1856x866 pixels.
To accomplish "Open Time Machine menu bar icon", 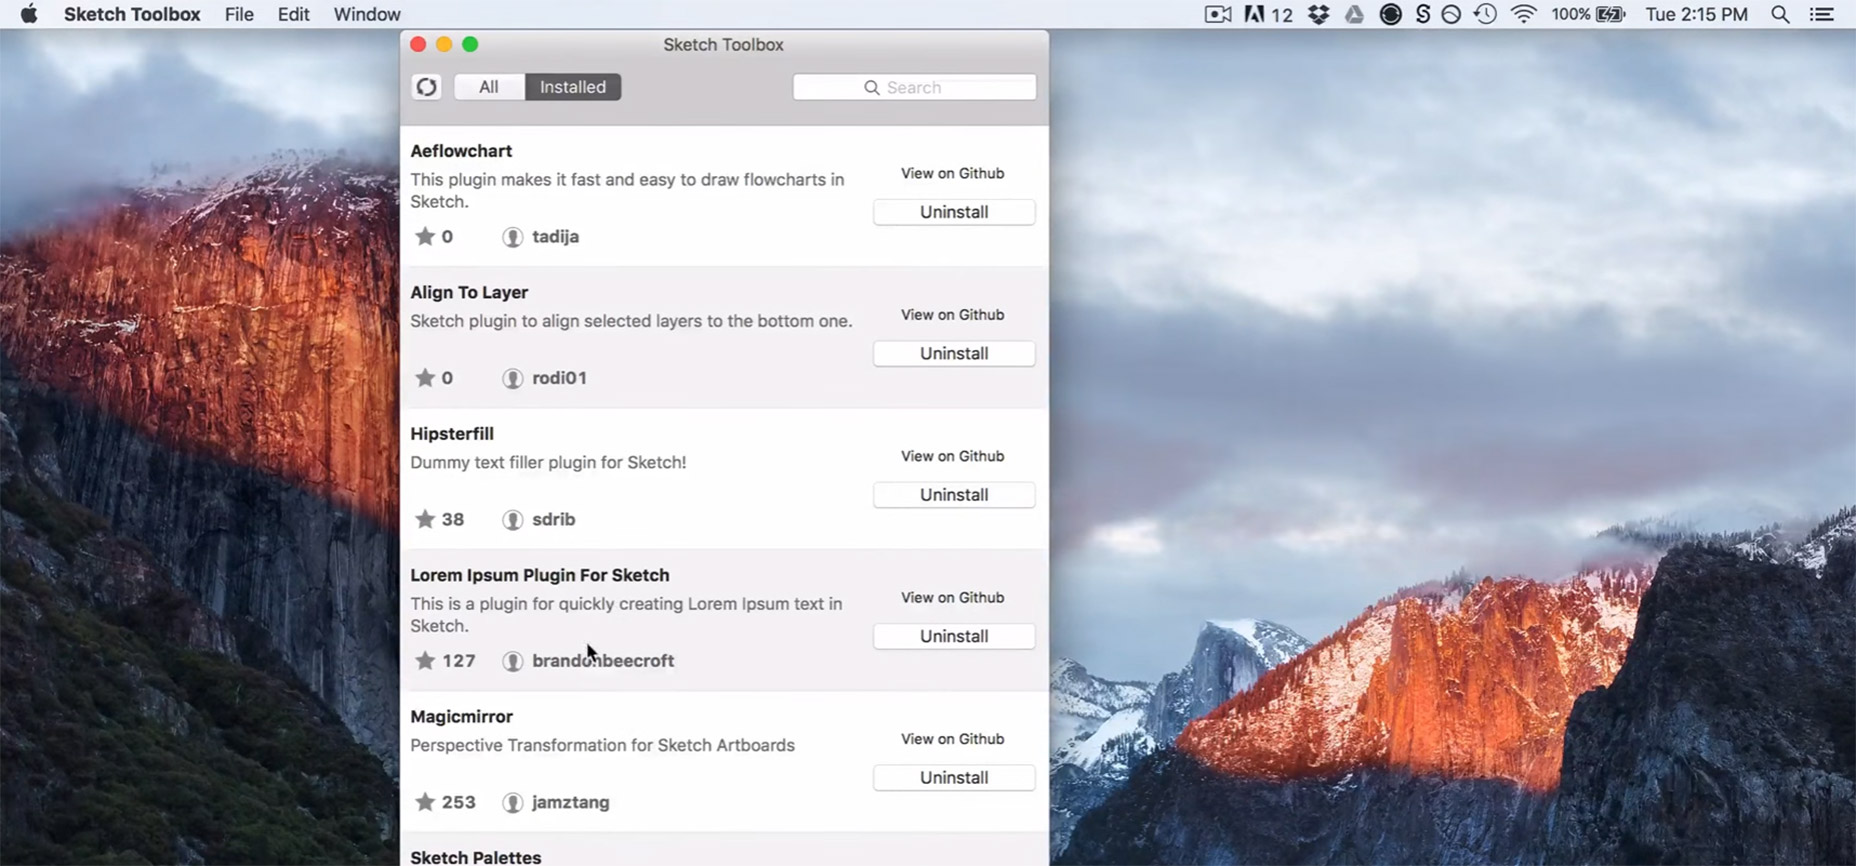I will pos(1485,14).
